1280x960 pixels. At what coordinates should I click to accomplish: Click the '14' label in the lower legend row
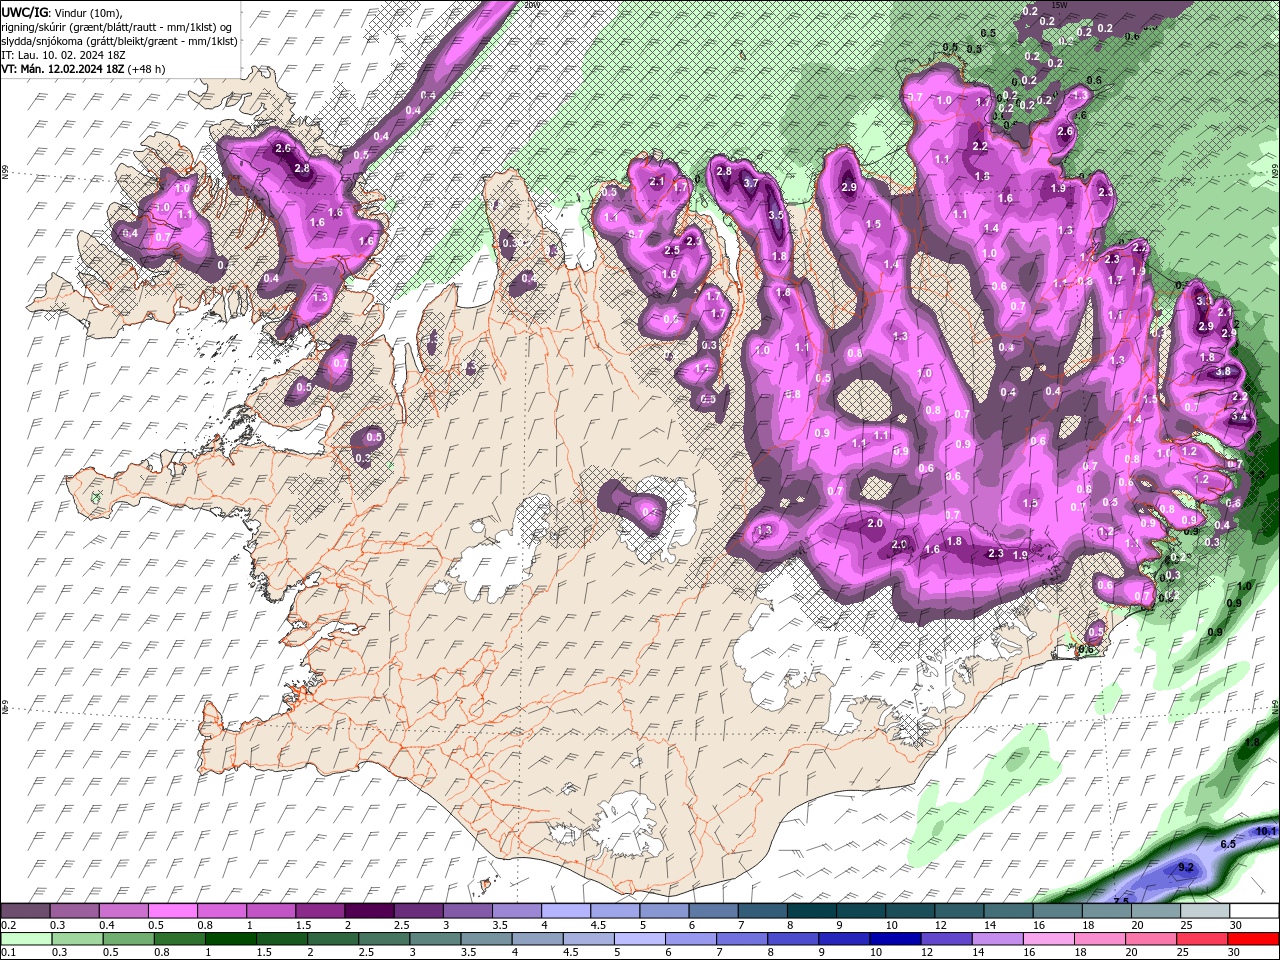980,952
